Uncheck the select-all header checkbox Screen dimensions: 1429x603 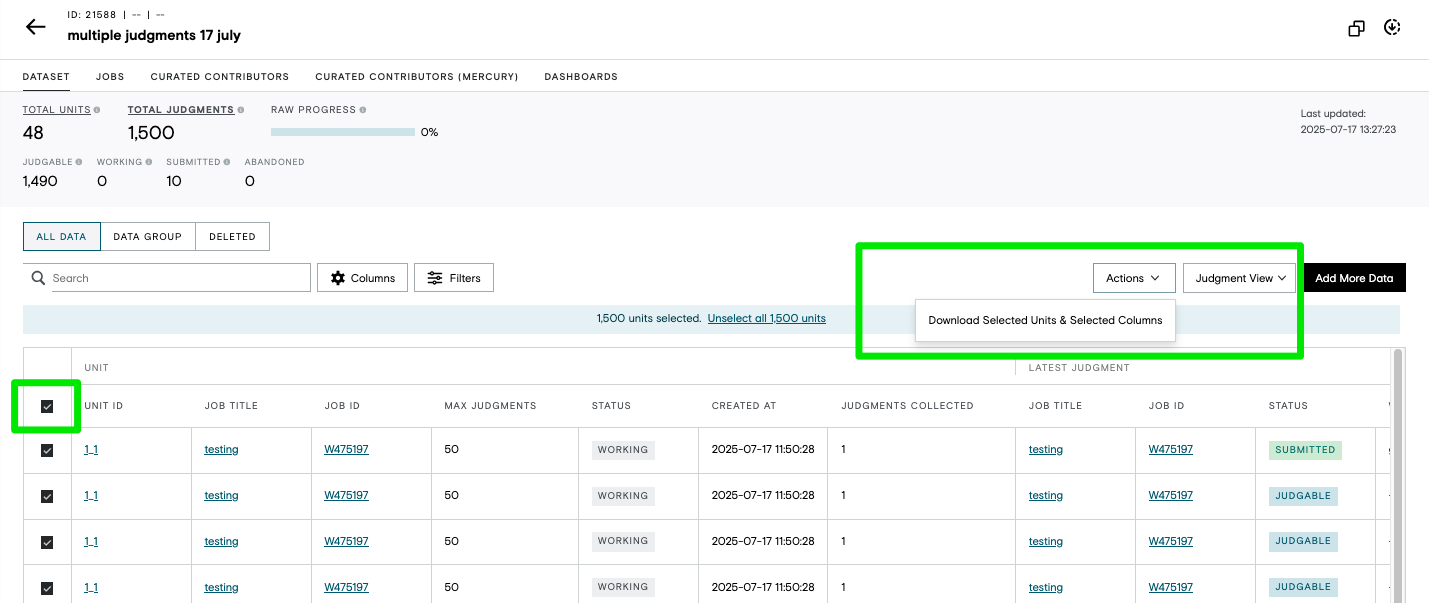pyautogui.click(x=47, y=406)
